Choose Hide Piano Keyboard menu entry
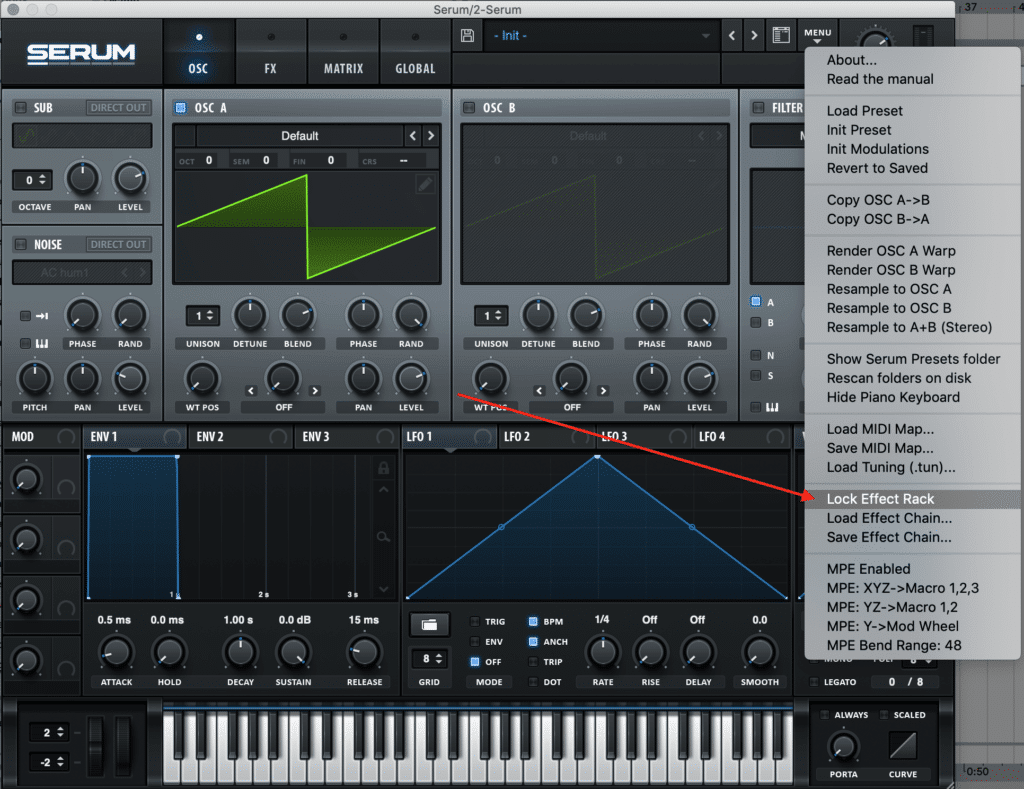The image size is (1024, 789). pos(912,397)
